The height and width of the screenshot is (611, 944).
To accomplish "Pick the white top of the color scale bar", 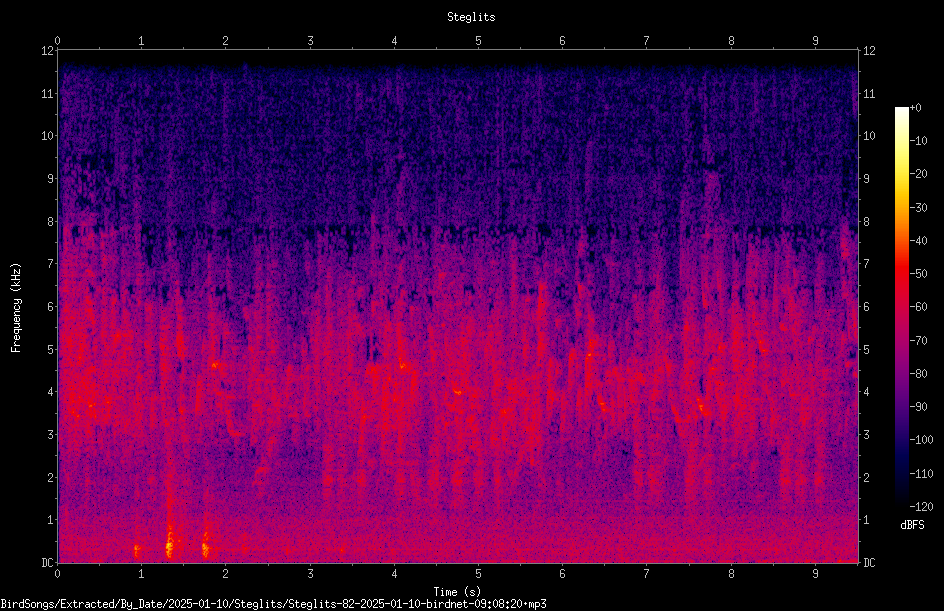I will point(901,112).
